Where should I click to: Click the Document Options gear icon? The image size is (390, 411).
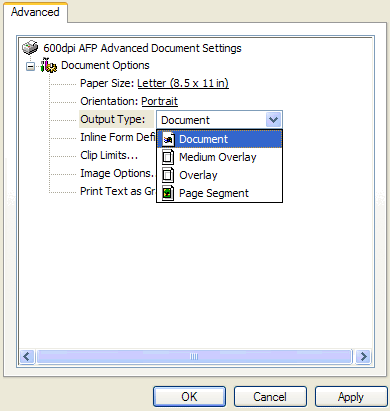pyautogui.click(x=49, y=65)
